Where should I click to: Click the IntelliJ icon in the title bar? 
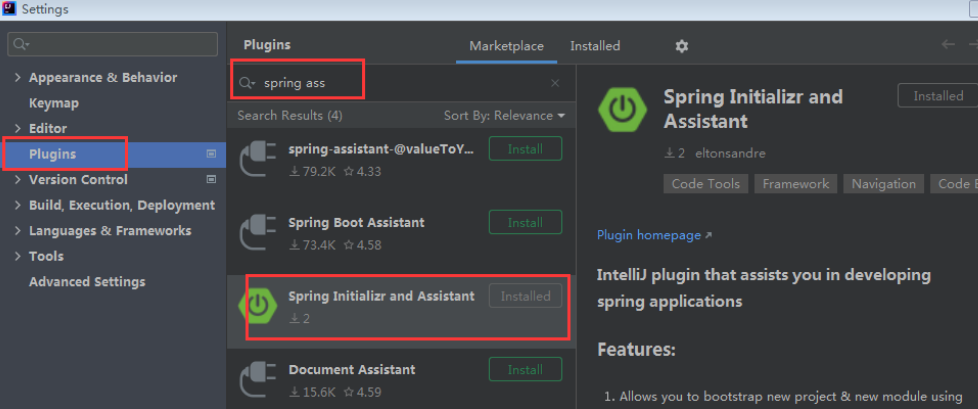(x=9, y=9)
